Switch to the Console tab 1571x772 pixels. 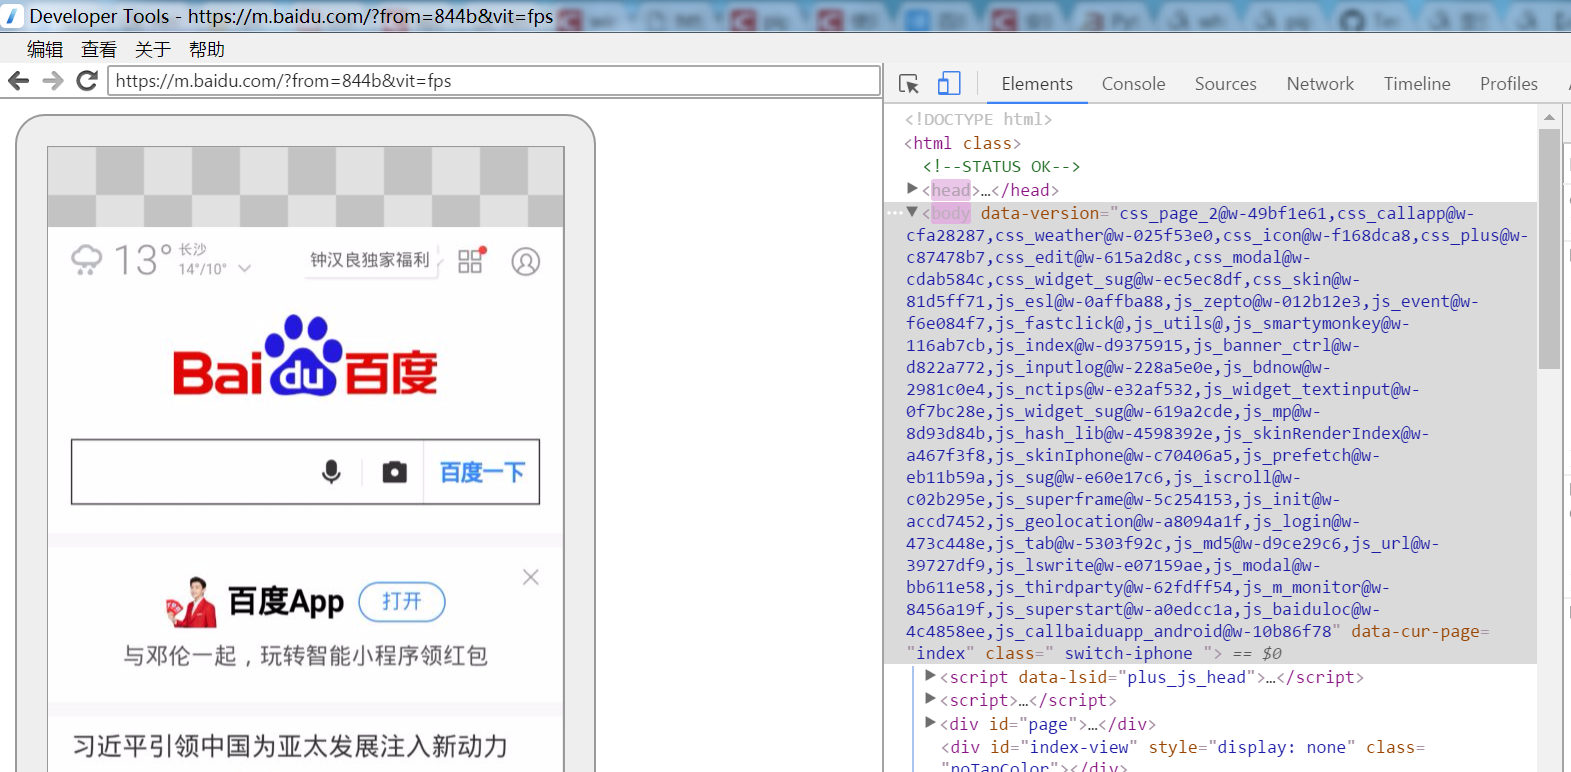pos(1133,84)
